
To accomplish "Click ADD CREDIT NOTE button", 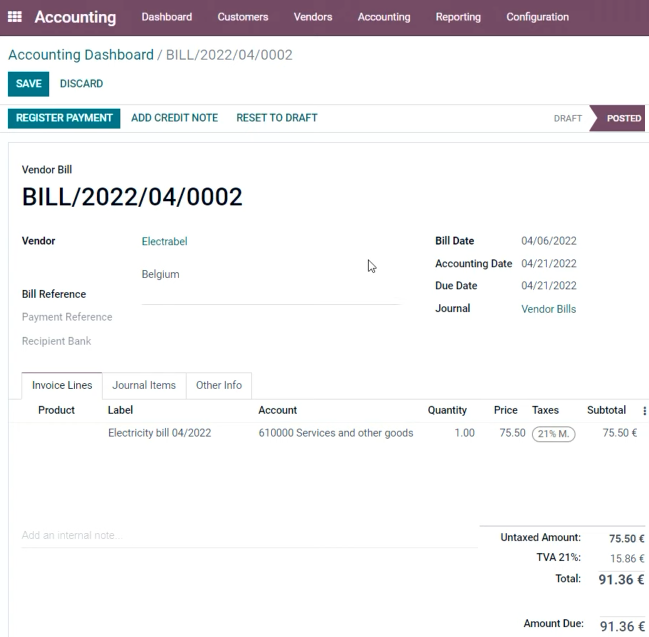I will click(175, 118).
